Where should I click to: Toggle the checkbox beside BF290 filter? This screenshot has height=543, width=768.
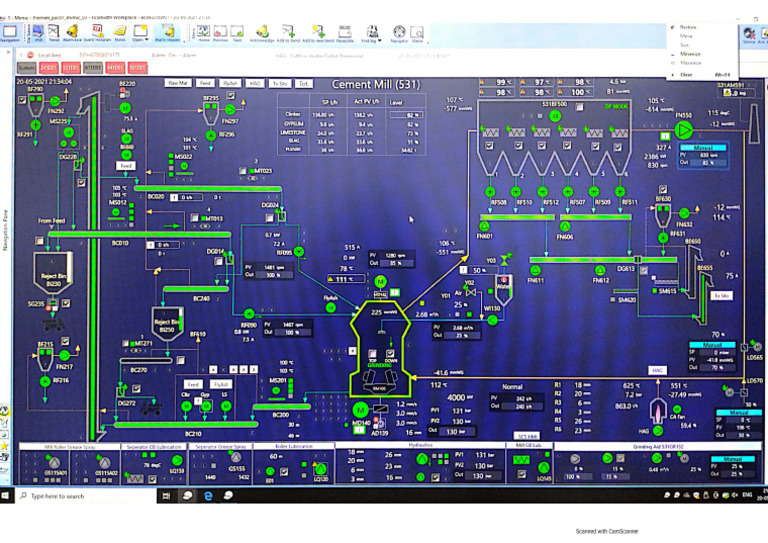(x=22, y=100)
